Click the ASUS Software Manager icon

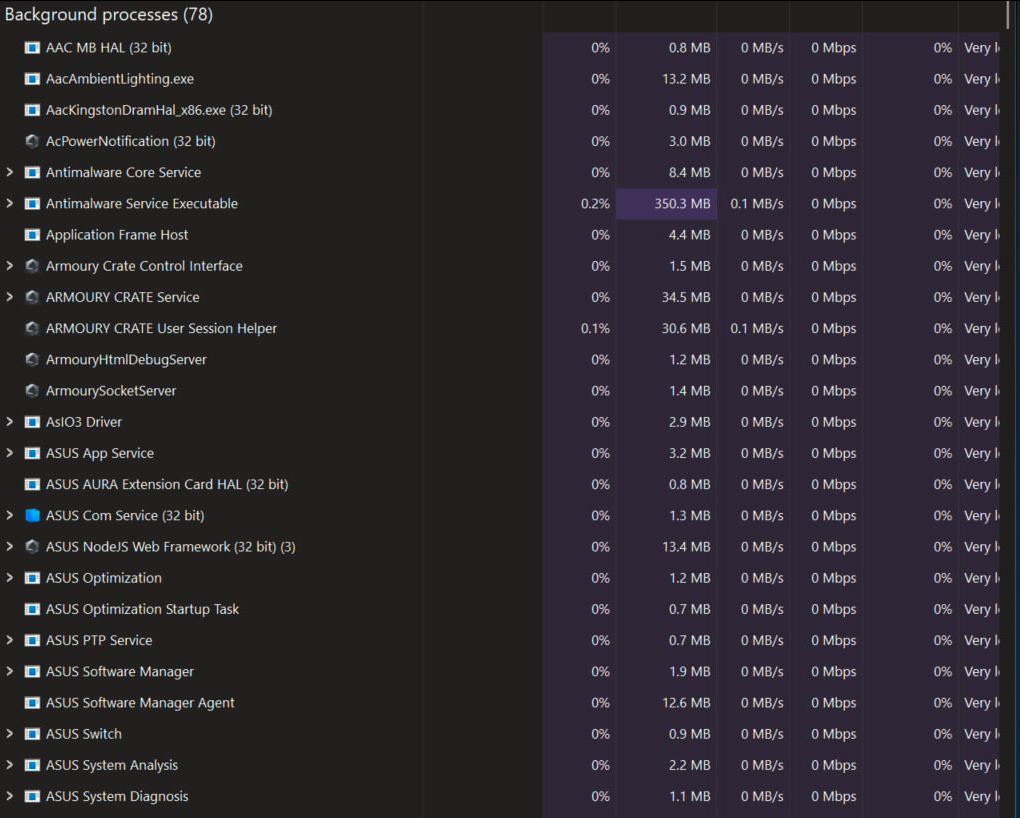pos(32,672)
